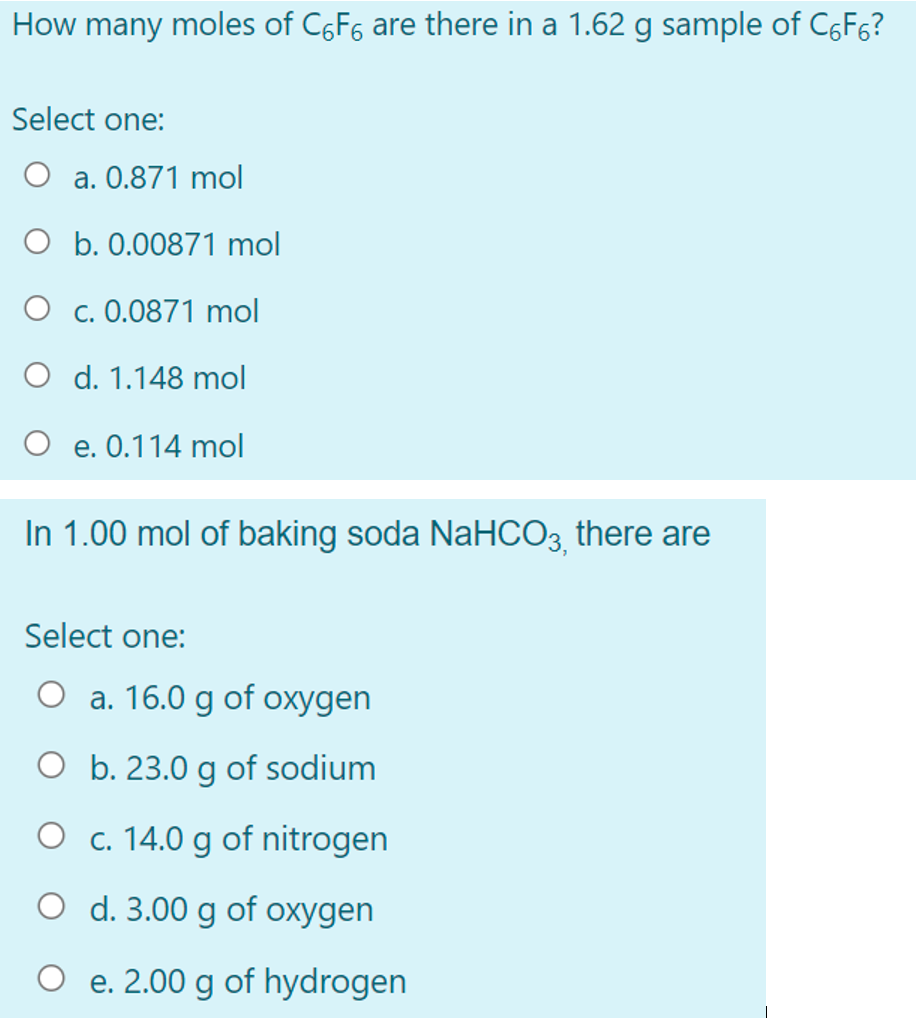Viewport: 916px width, 1018px height.
Task: Click the NaHCO3 question heading text
Action: (x=364, y=533)
